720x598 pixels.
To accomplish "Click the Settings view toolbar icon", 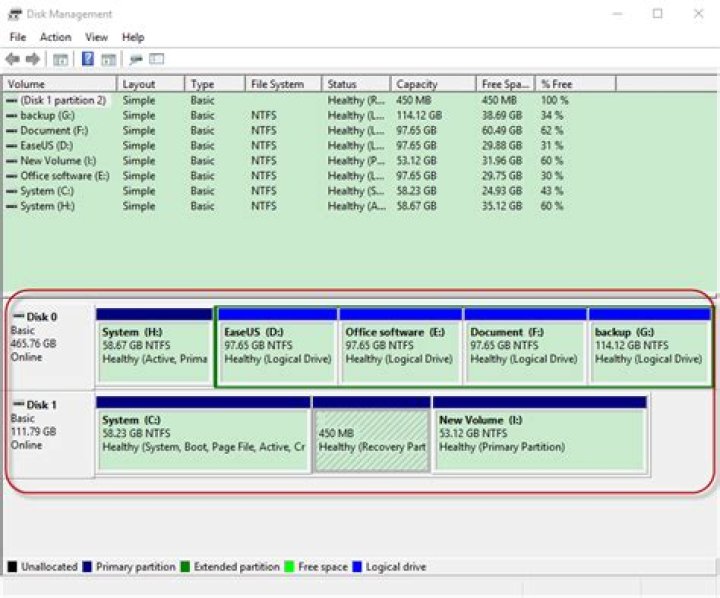I will [157, 59].
